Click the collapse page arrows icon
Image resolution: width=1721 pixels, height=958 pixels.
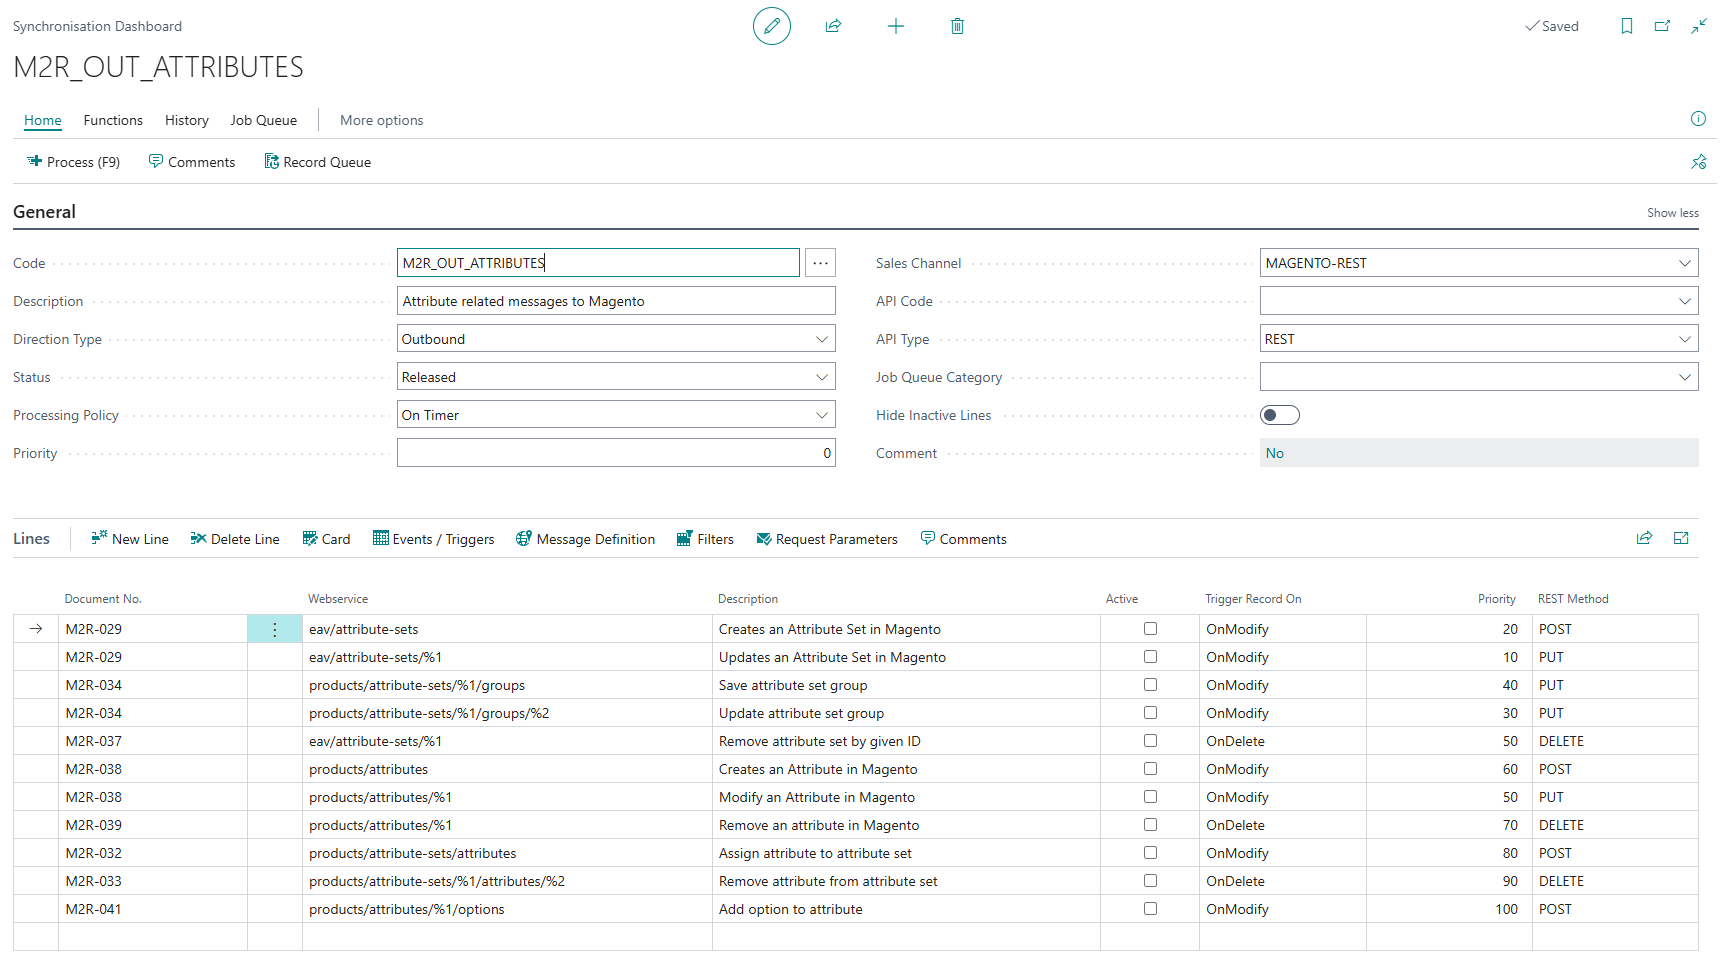(1698, 26)
